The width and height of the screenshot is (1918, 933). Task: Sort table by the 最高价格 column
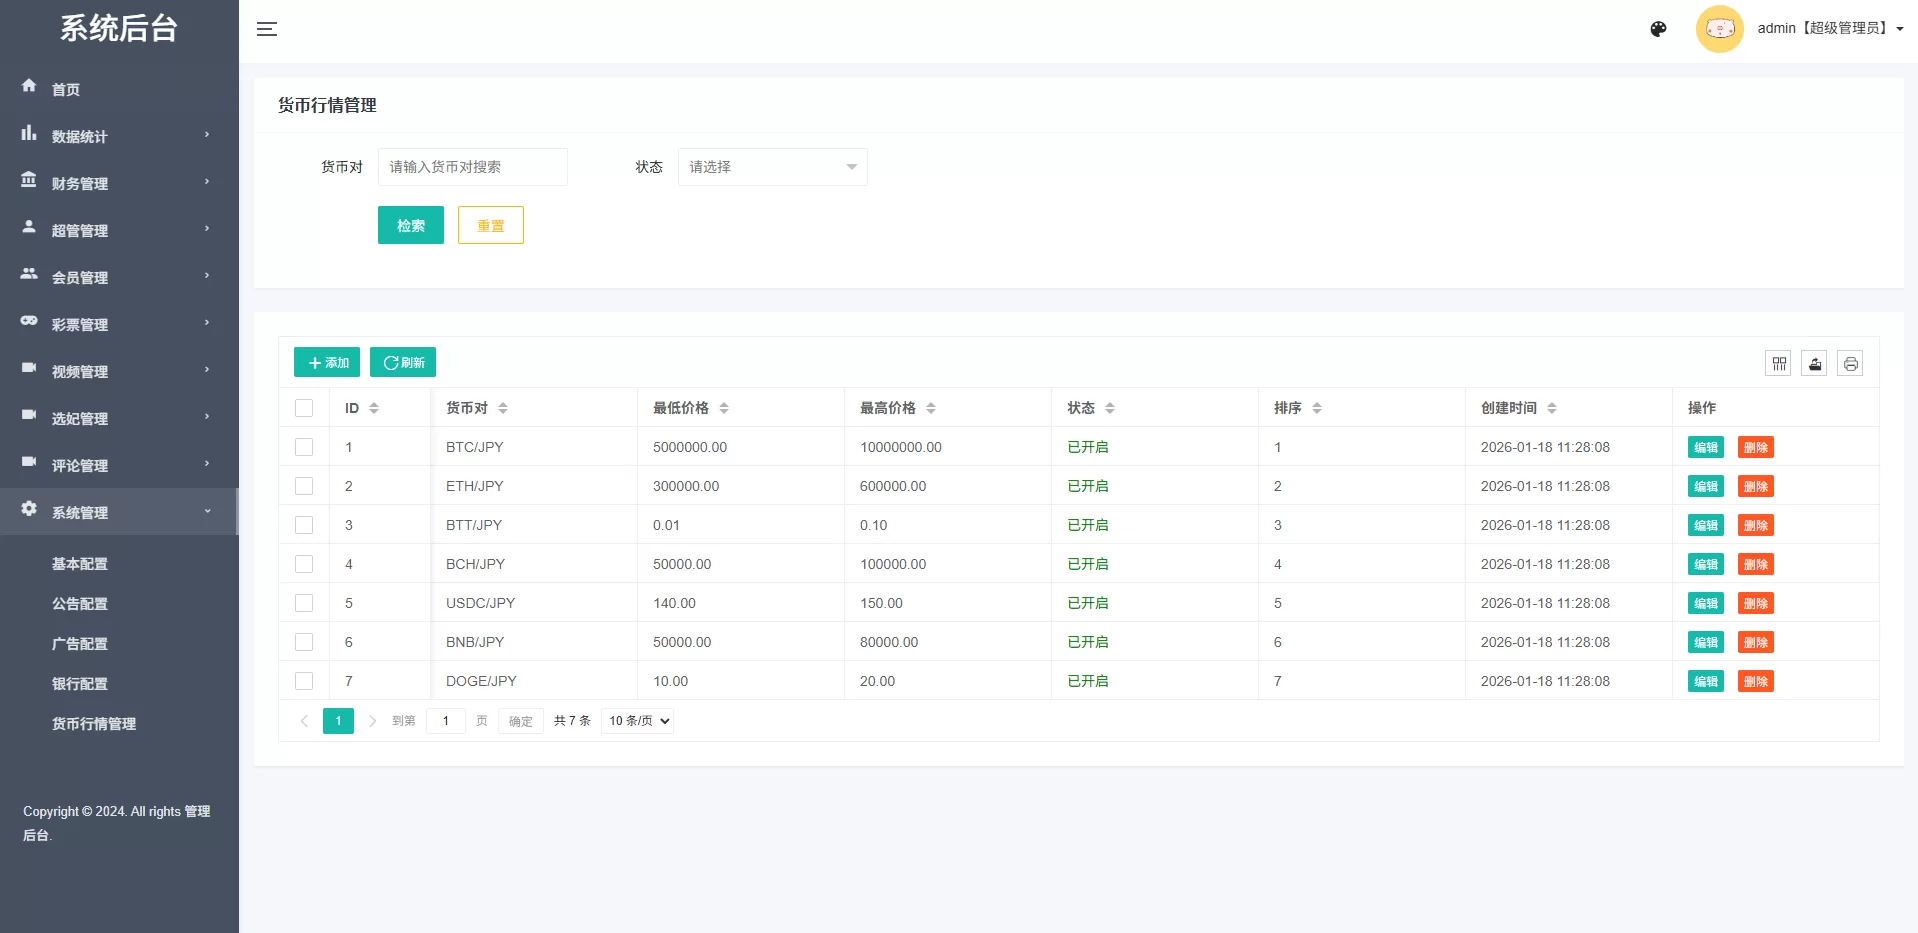929,408
